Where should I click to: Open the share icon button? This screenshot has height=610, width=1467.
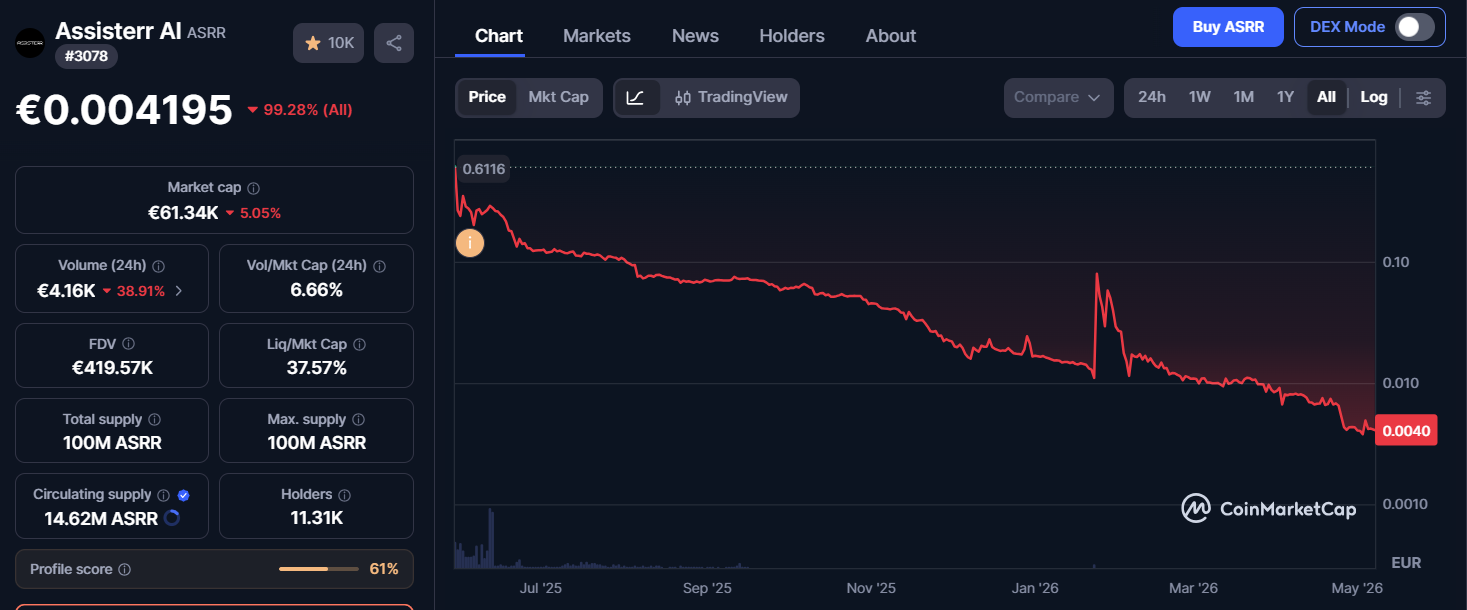click(394, 43)
